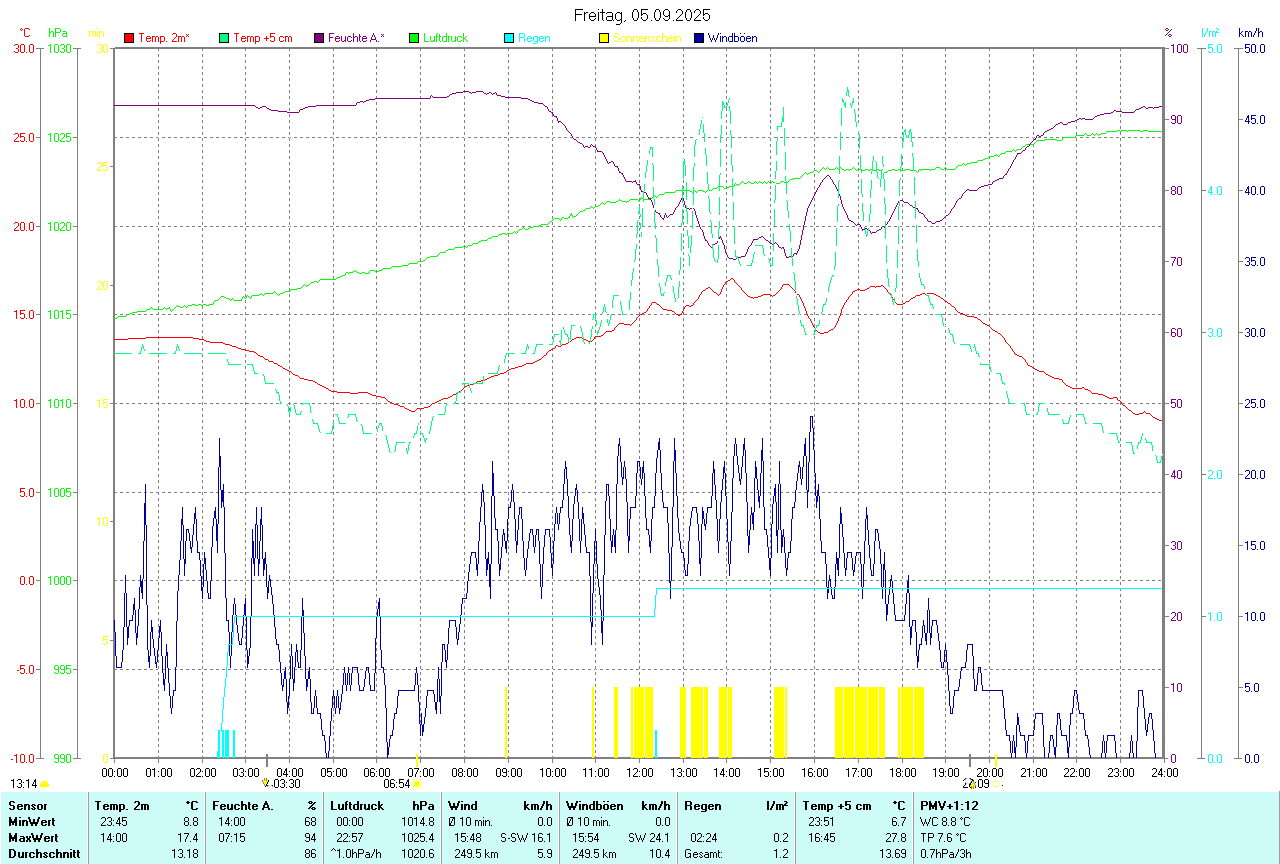Click the dark blue Windböen legend square

[x=699, y=38]
